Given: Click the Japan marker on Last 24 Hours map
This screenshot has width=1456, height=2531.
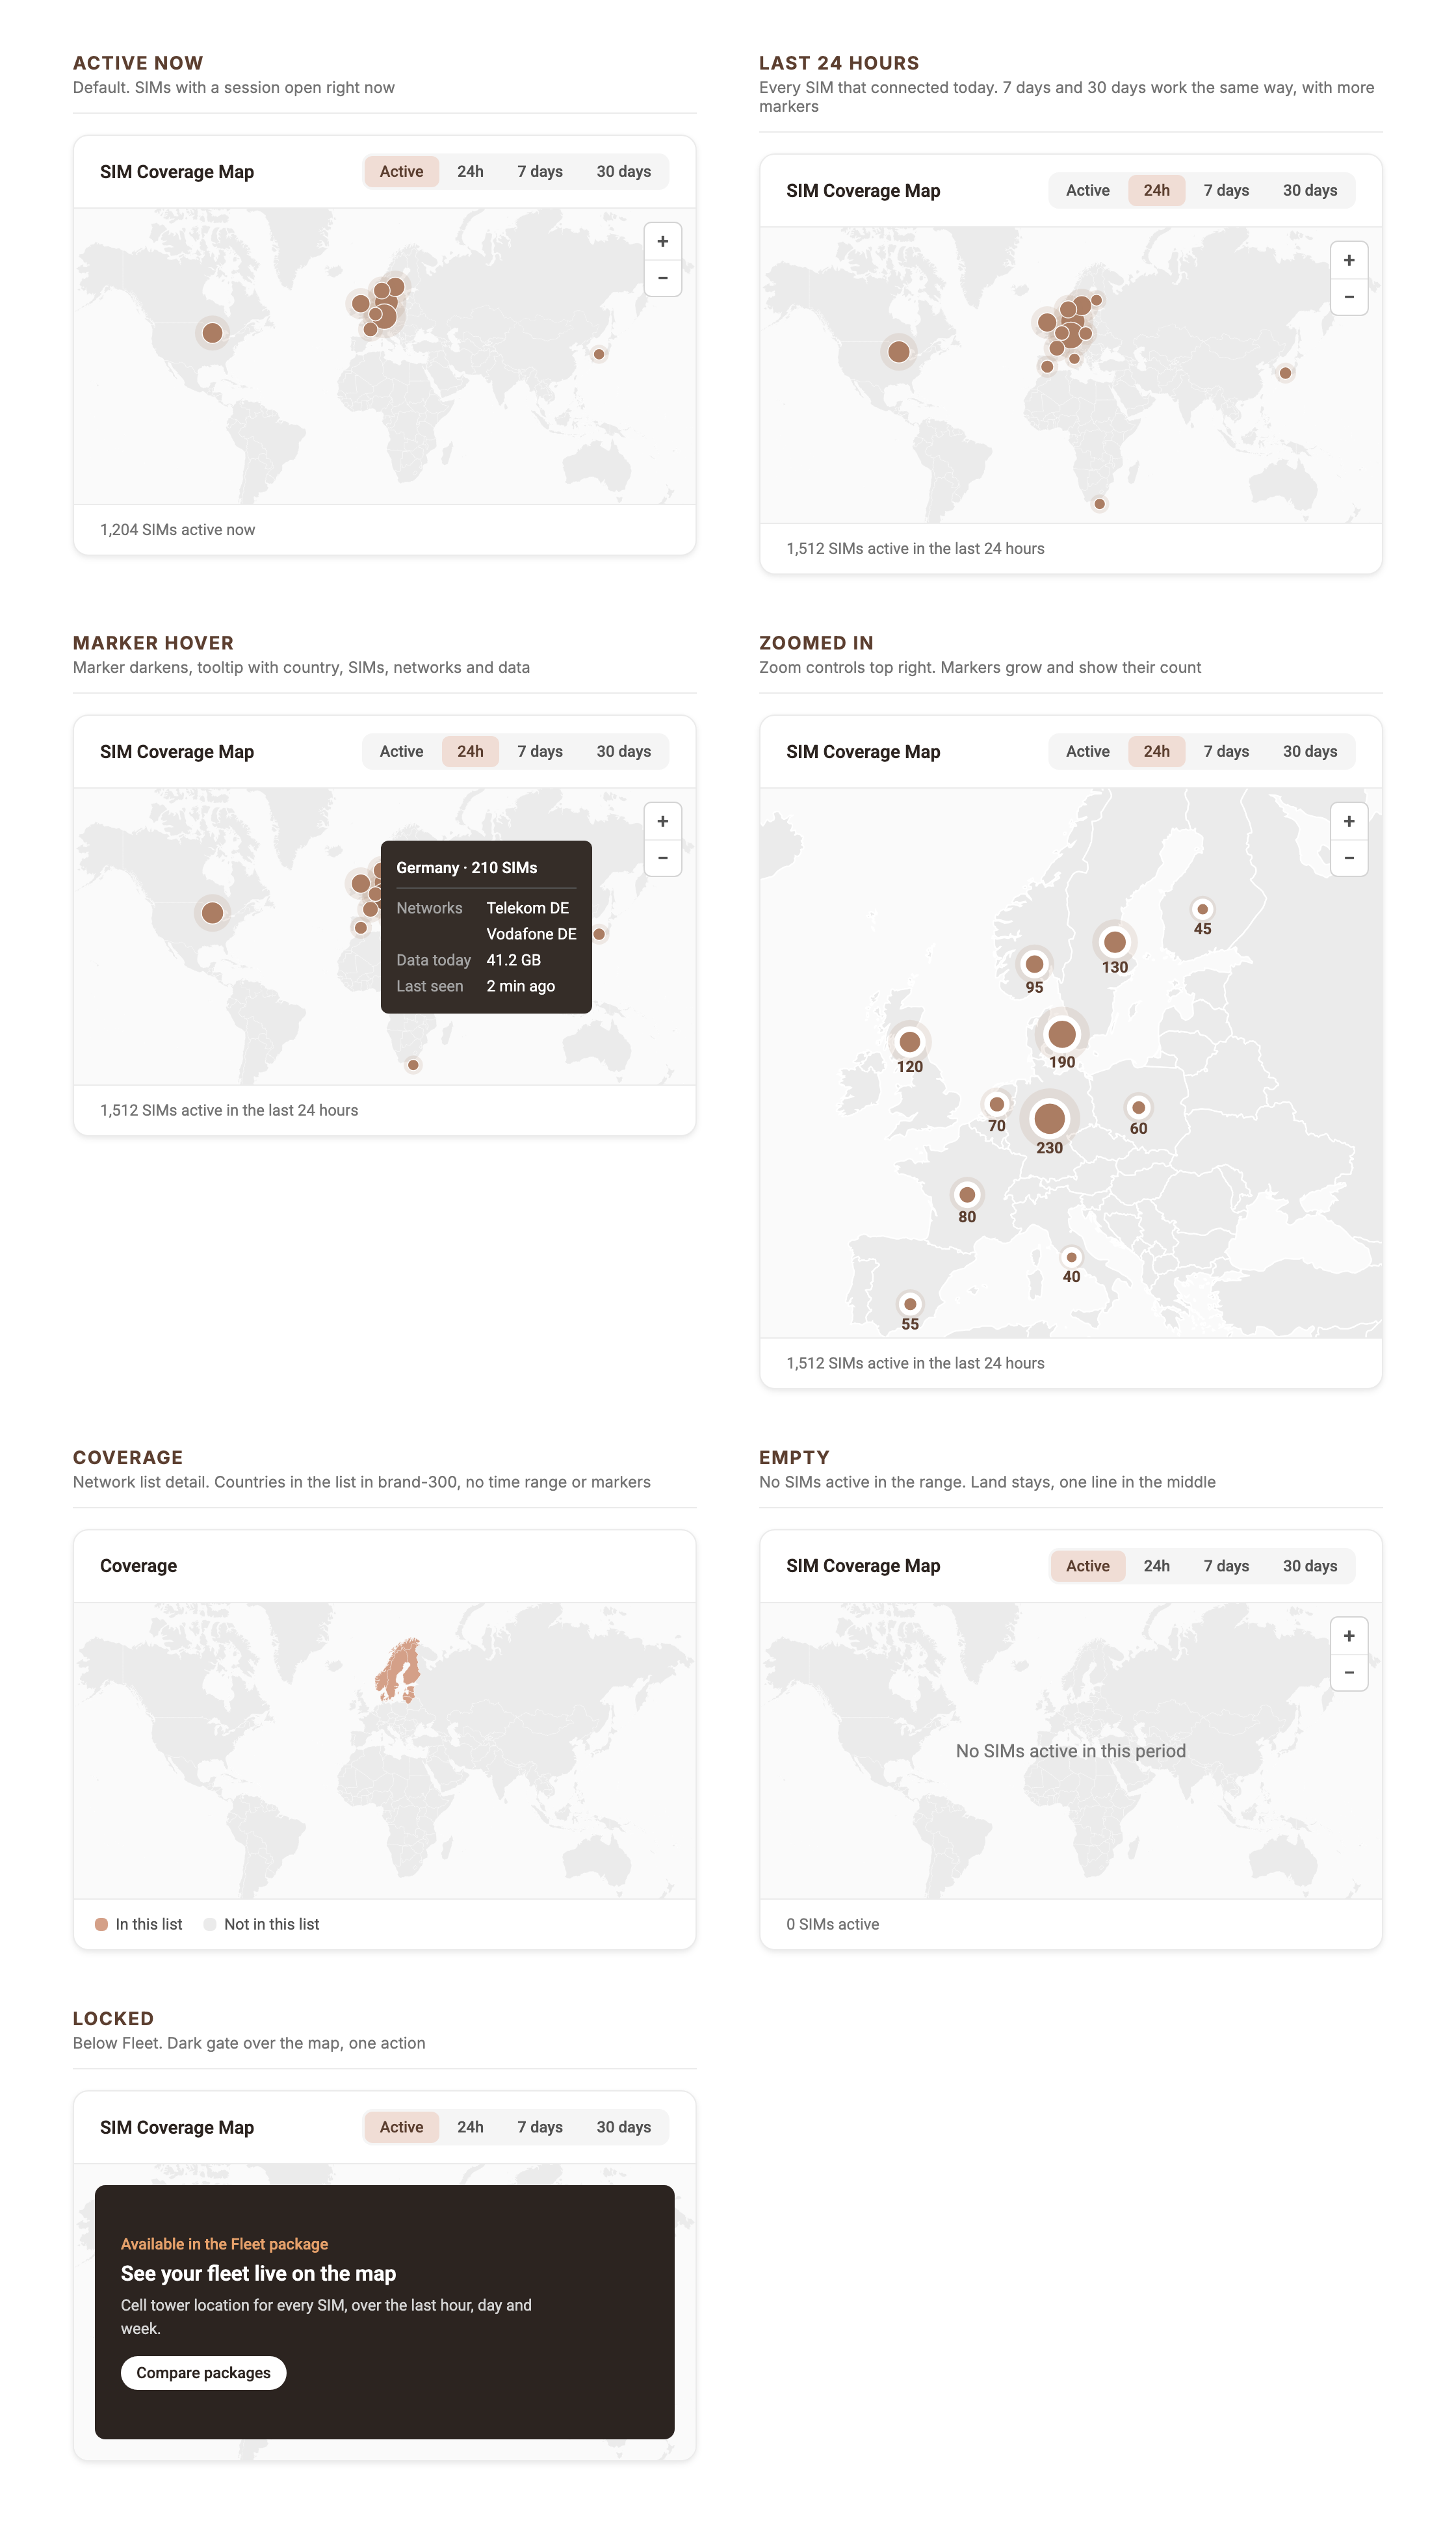Looking at the screenshot, I should pos(1285,373).
